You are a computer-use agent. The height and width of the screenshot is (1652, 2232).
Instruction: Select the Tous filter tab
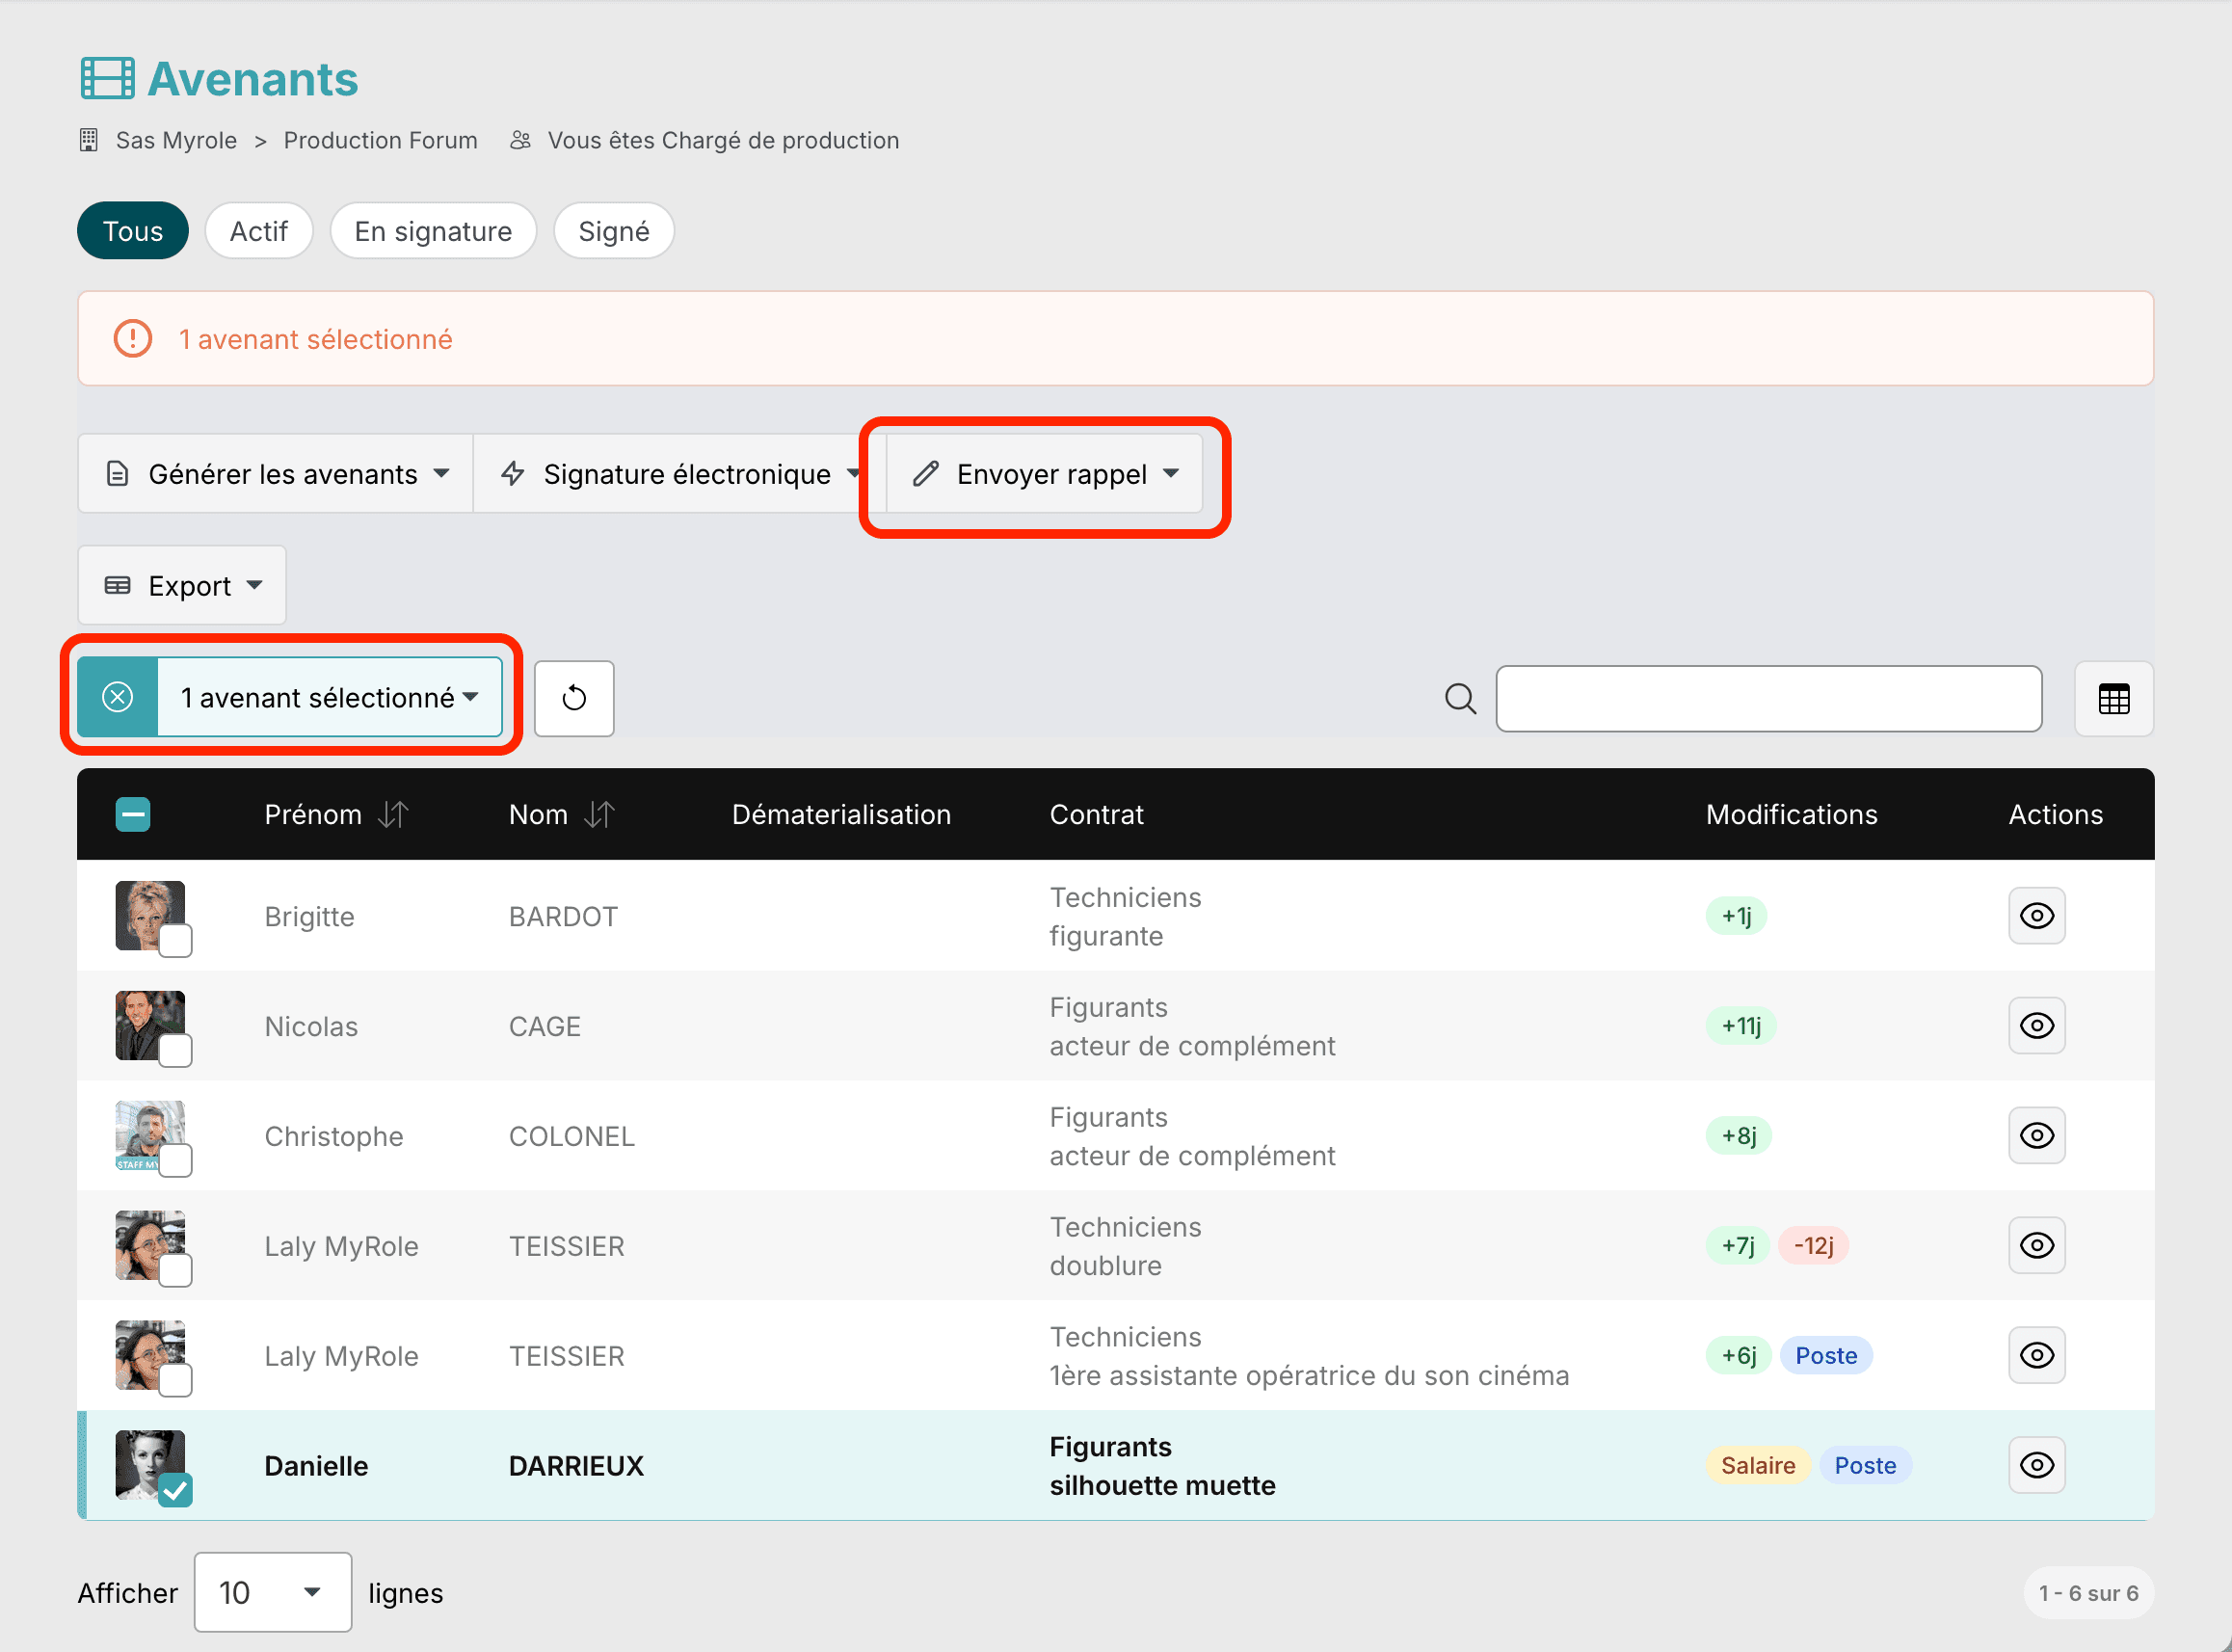tap(133, 231)
